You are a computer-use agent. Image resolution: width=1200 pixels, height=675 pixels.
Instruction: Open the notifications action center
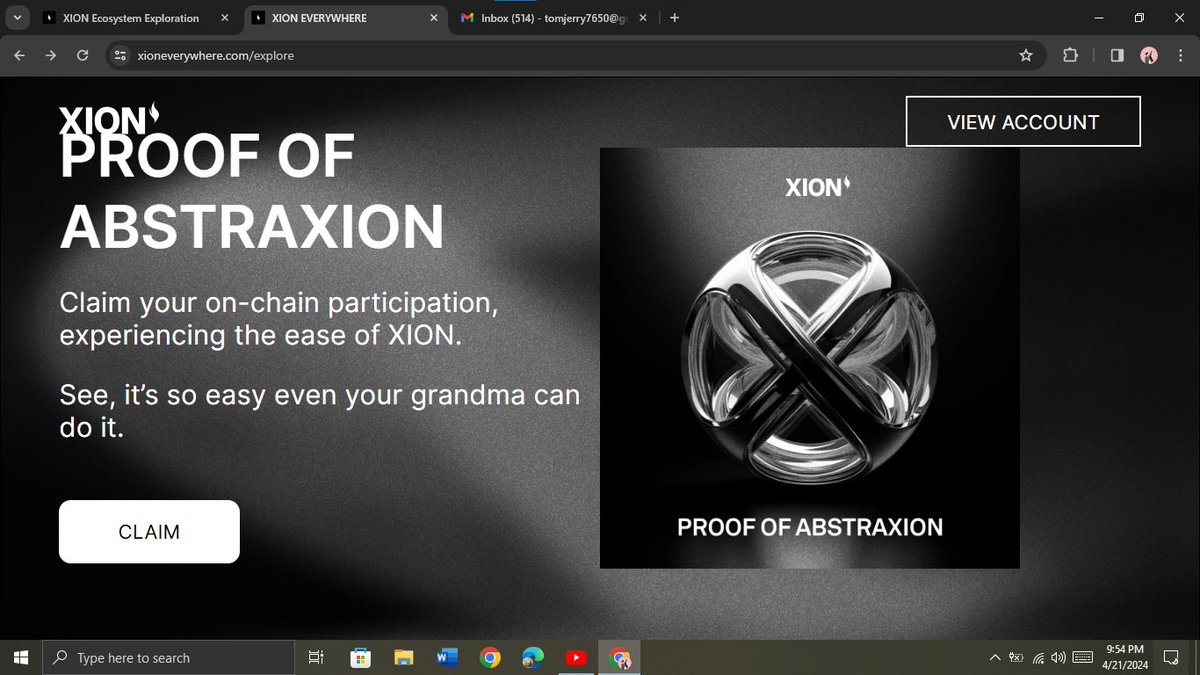1172,657
